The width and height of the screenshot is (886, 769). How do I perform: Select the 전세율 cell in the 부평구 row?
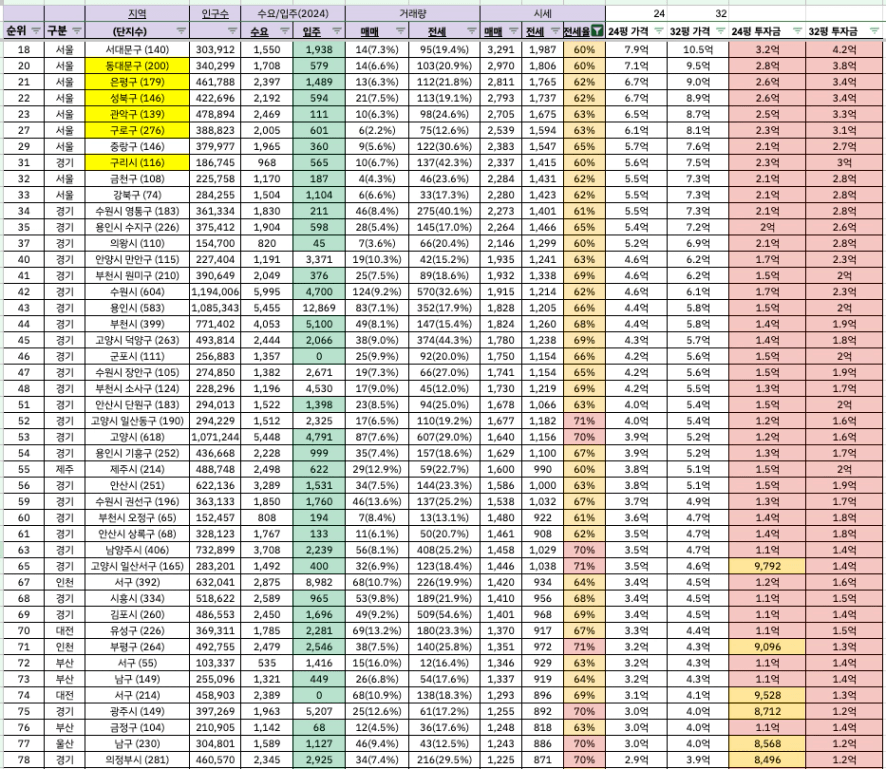(x=584, y=647)
